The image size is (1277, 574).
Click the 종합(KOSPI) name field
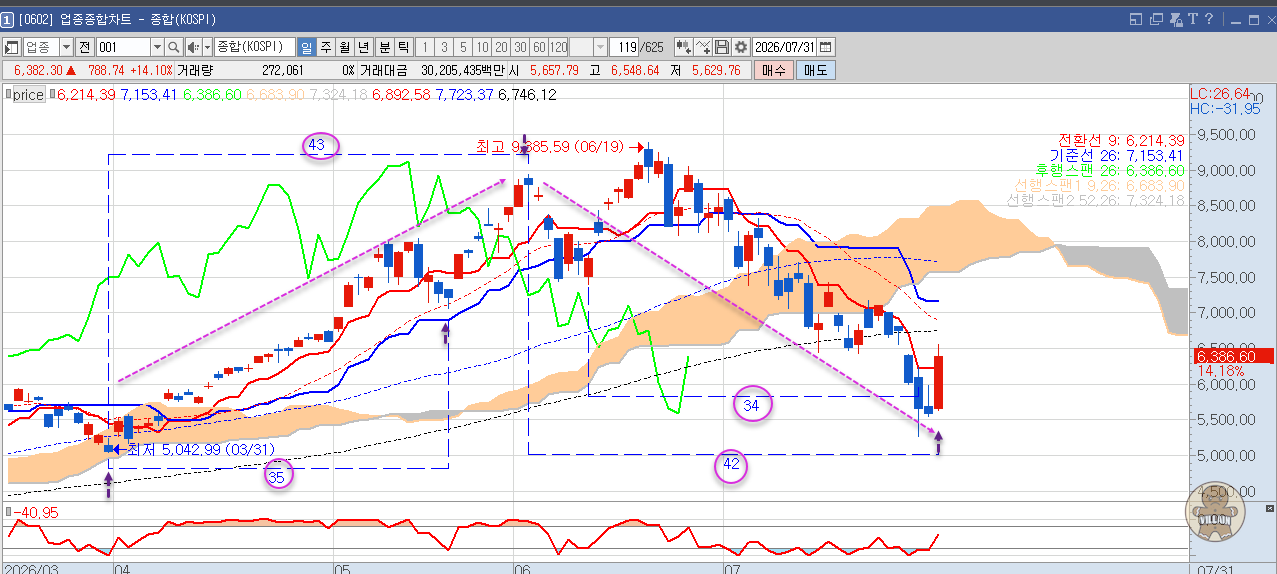pyautogui.click(x=254, y=47)
